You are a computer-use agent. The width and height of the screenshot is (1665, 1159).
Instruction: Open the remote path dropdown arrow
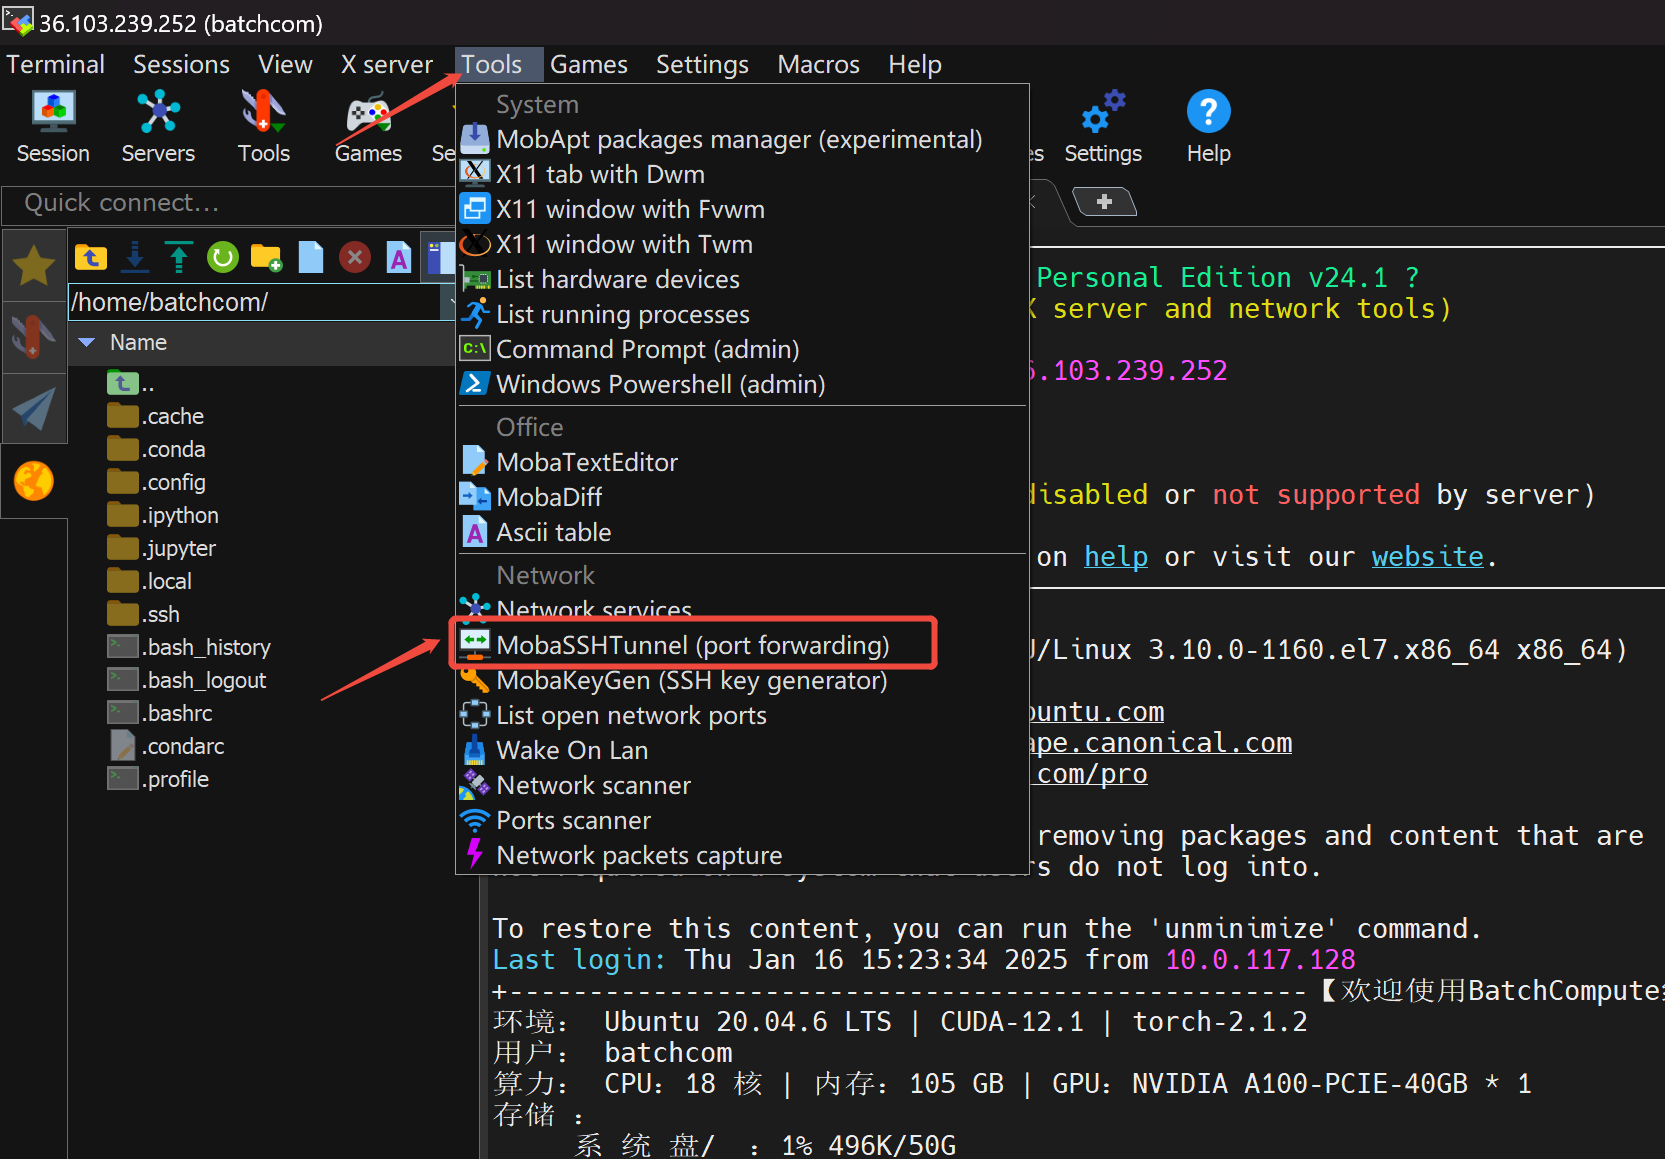(x=449, y=302)
